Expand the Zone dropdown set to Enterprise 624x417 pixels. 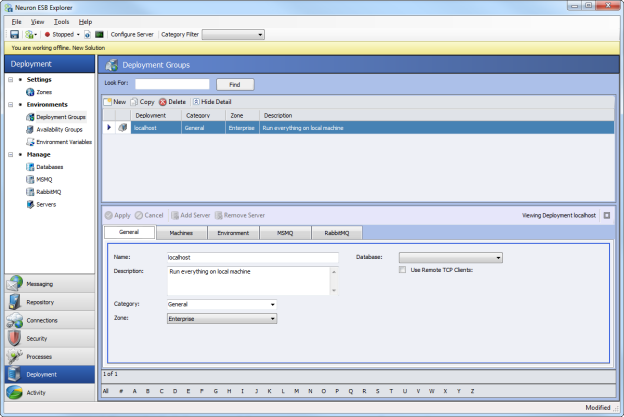(x=271, y=319)
